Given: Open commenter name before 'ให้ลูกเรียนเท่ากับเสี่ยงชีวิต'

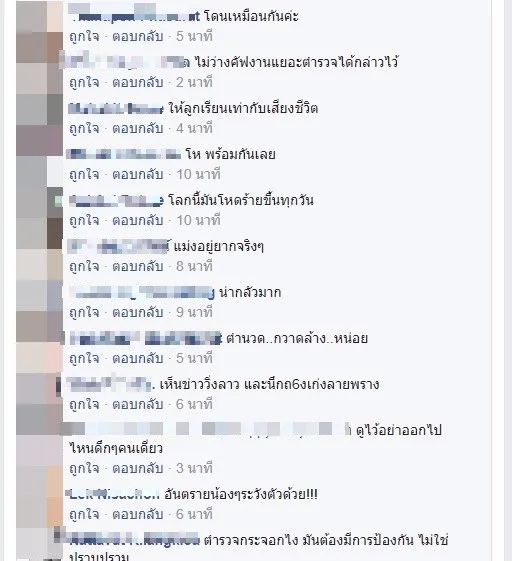Looking at the screenshot, I should (116, 108).
